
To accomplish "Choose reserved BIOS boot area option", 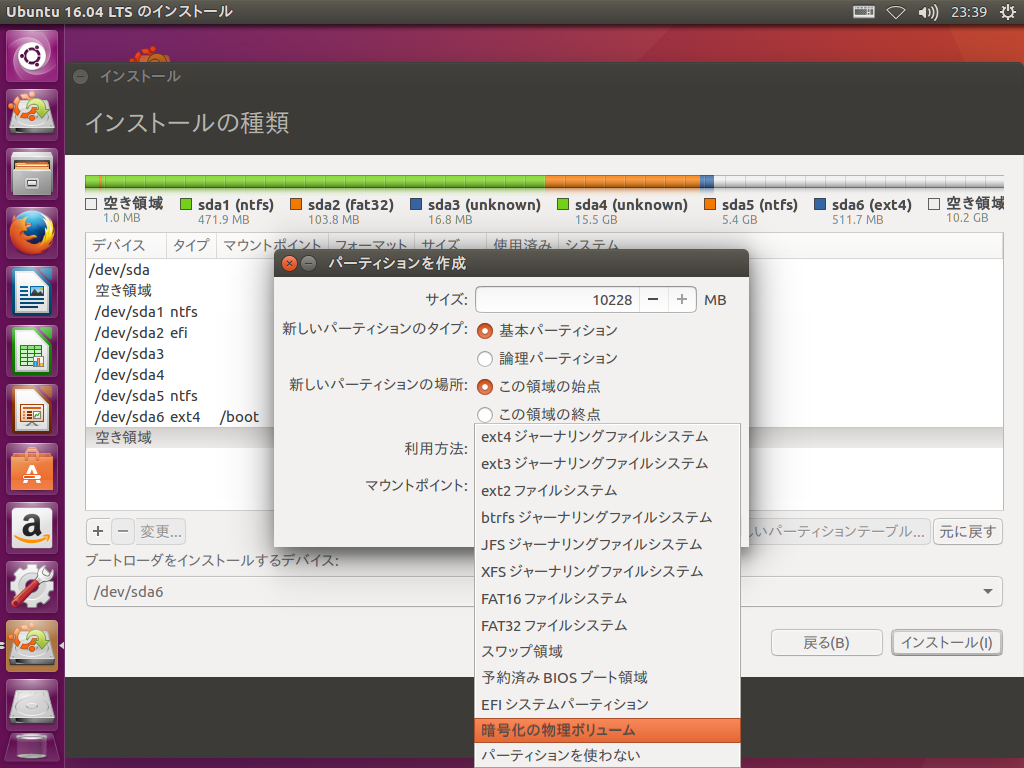I will point(607,678).
